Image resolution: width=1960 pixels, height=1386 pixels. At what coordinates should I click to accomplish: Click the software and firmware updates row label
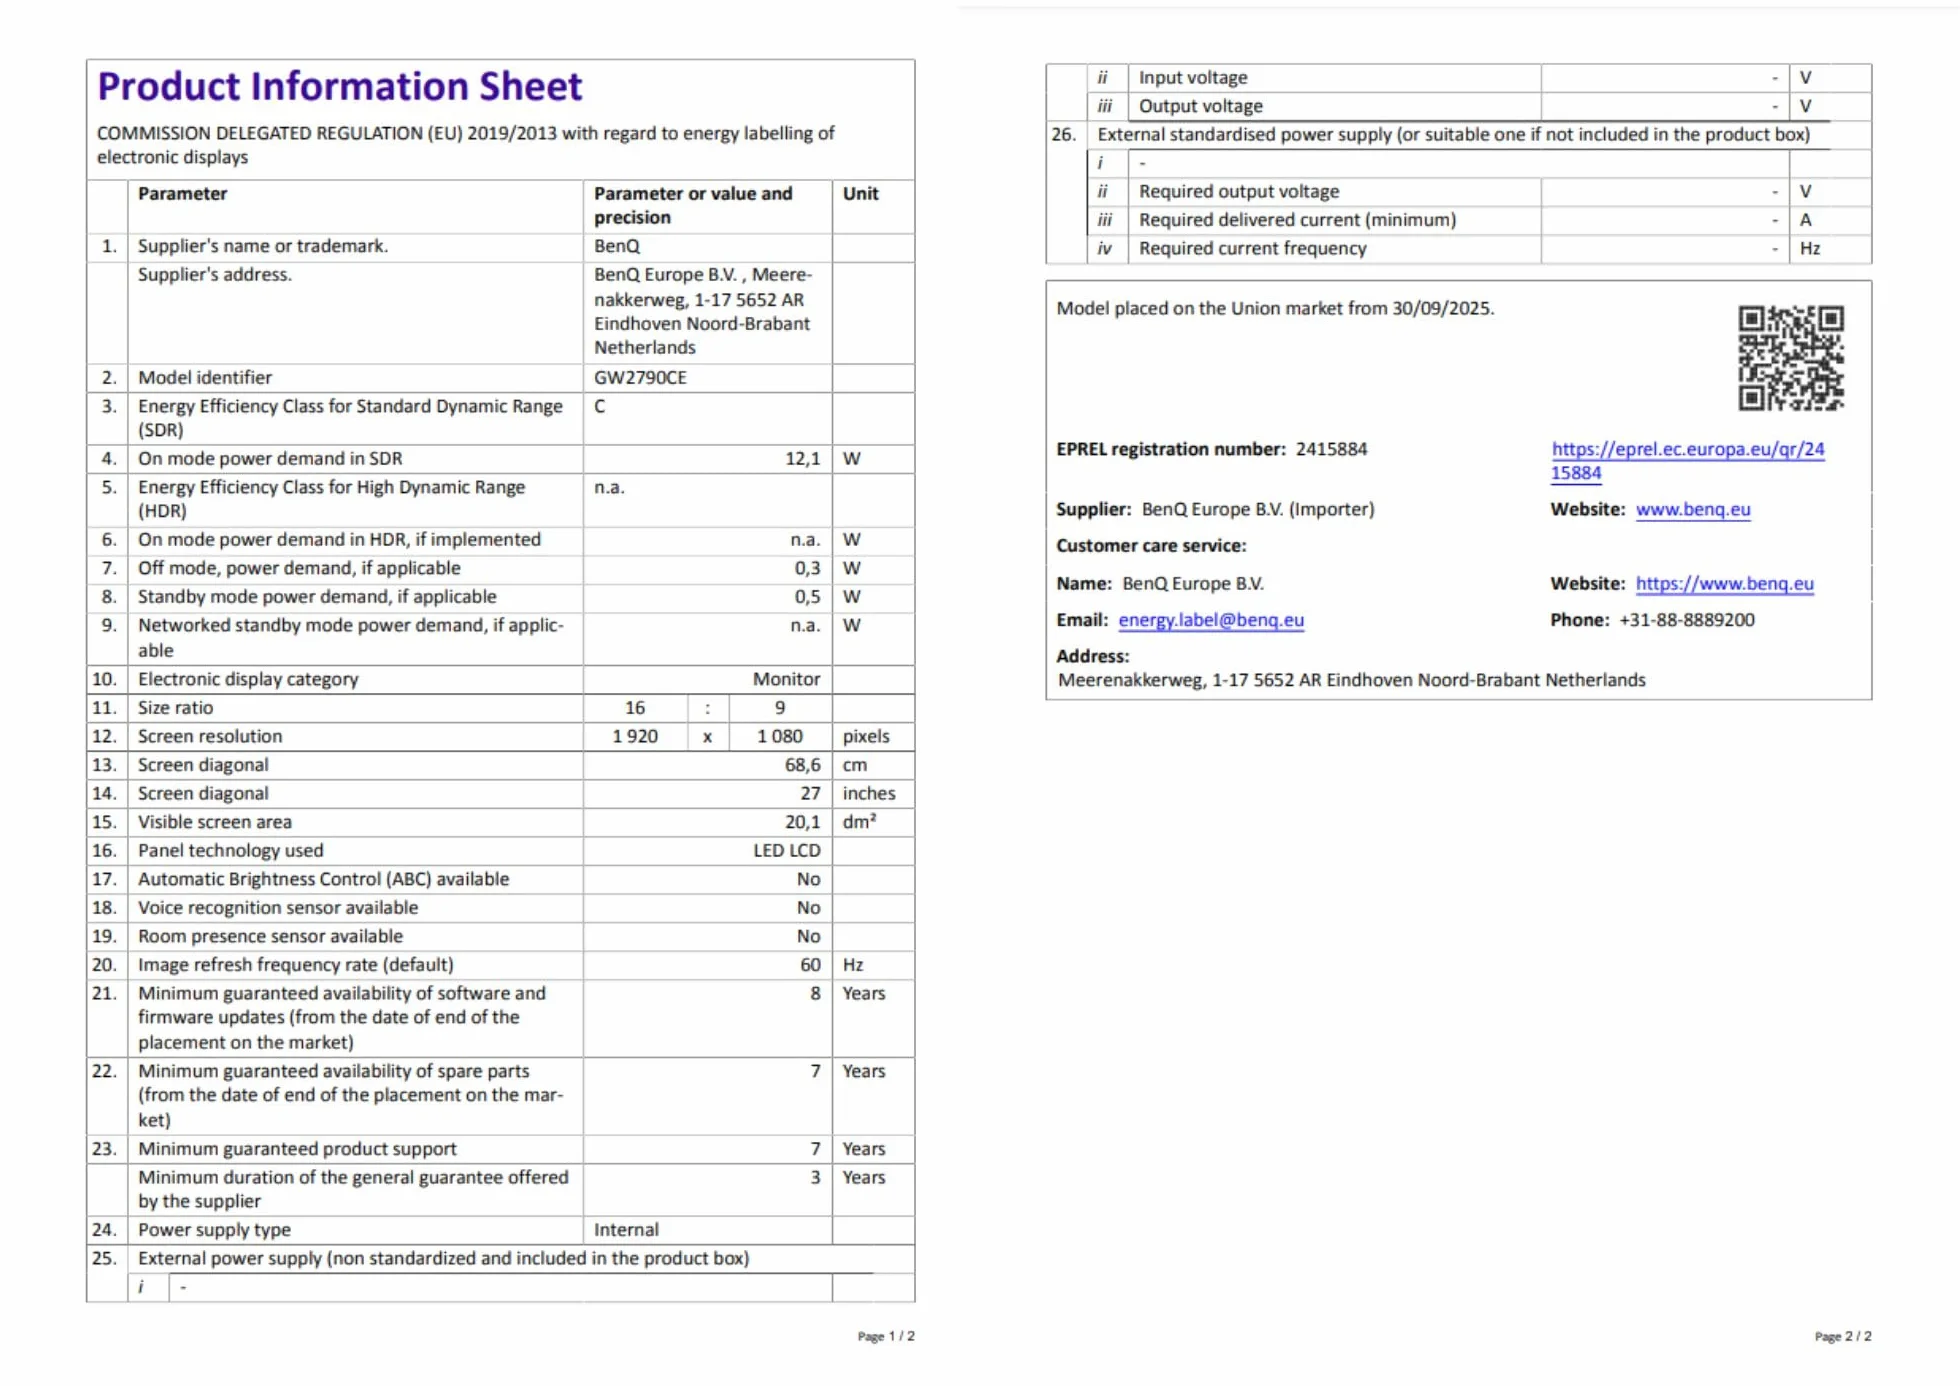[x=342, y=1018]
